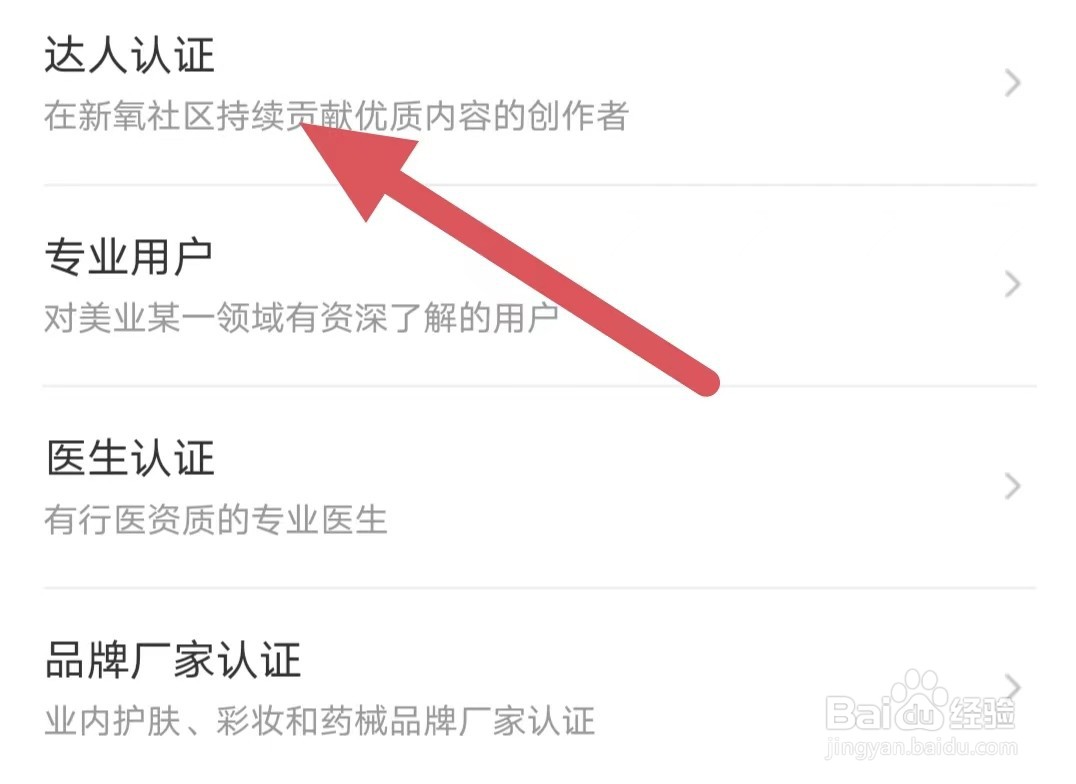Screen dimensions: 1076x784
Task: Click description 对美业某一领域有资深了解的用户
Action: [301, 318]
